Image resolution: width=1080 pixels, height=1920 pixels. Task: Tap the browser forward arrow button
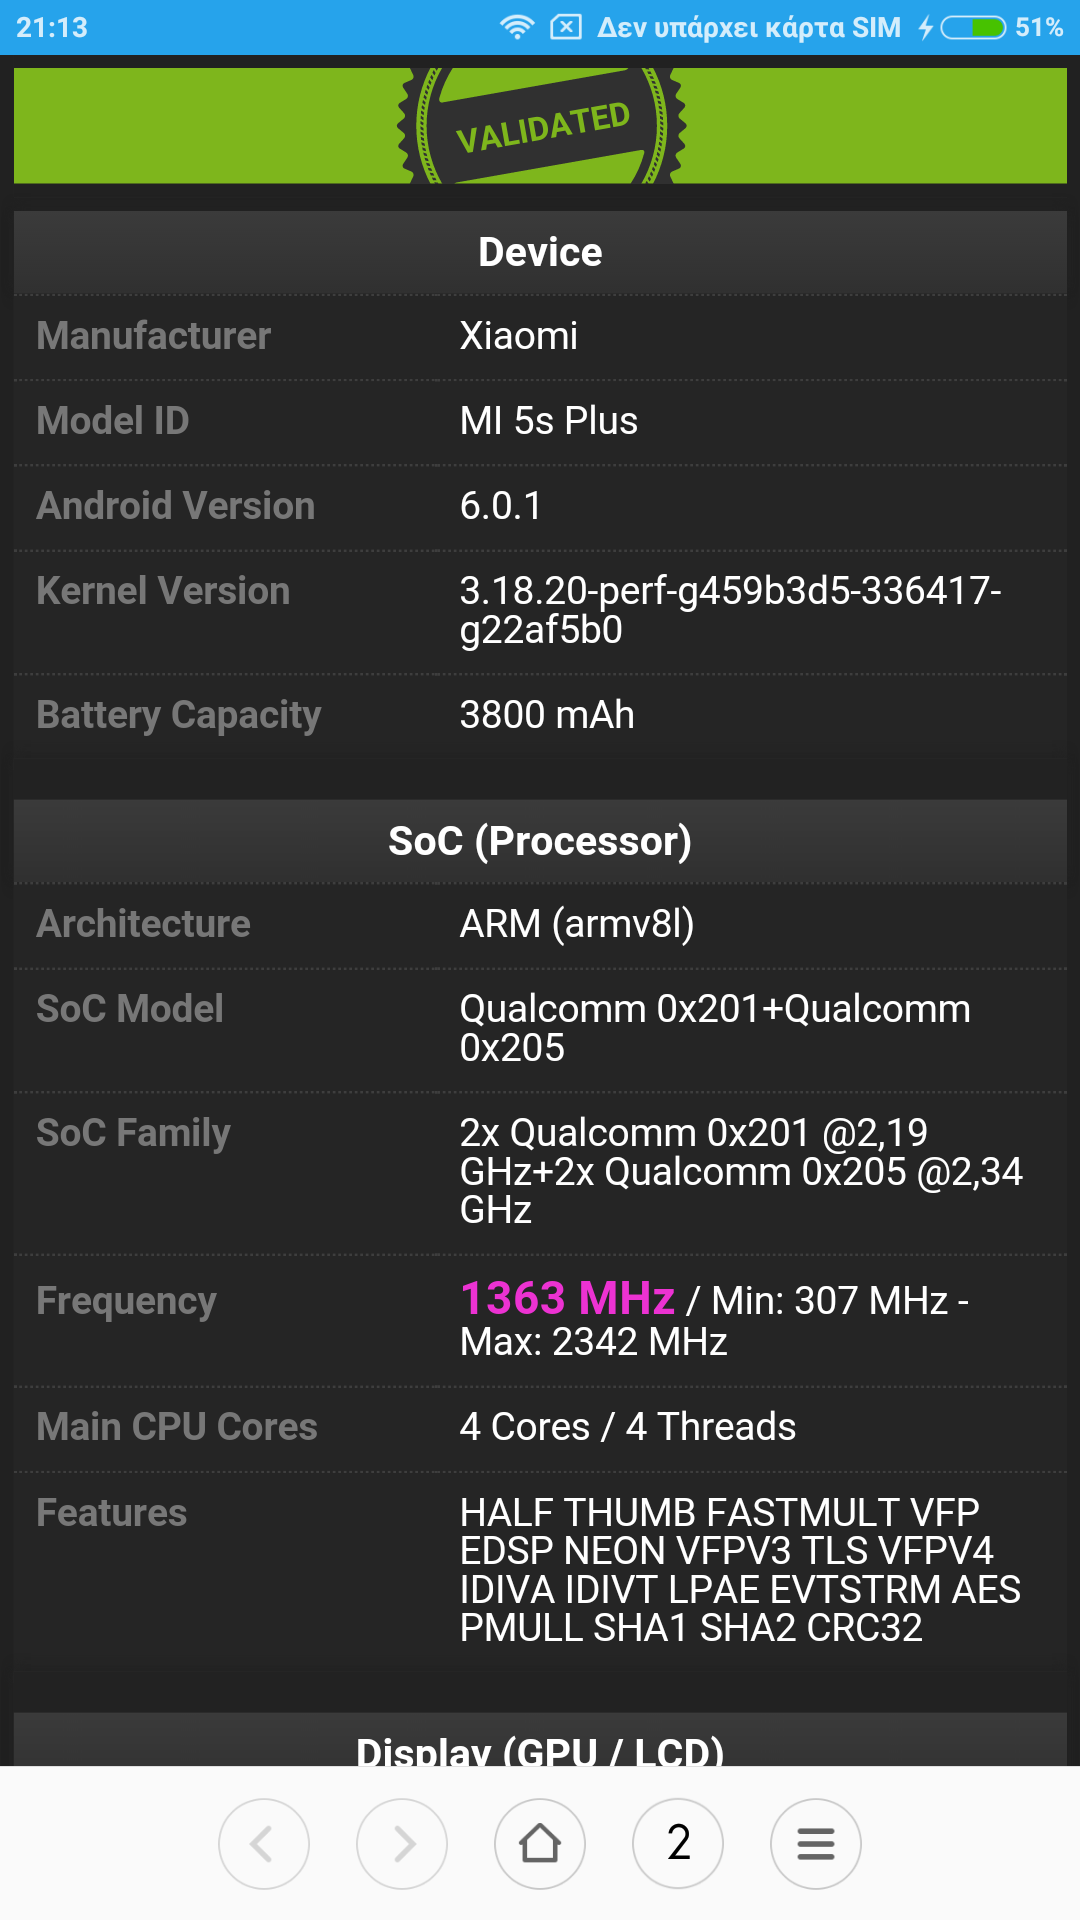tap(402, 1843)
